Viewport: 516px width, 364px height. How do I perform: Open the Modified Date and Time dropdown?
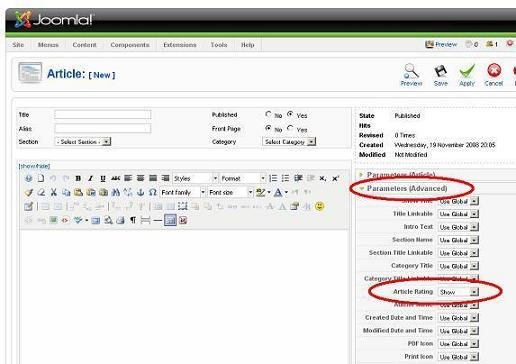(x=458, y=331)
